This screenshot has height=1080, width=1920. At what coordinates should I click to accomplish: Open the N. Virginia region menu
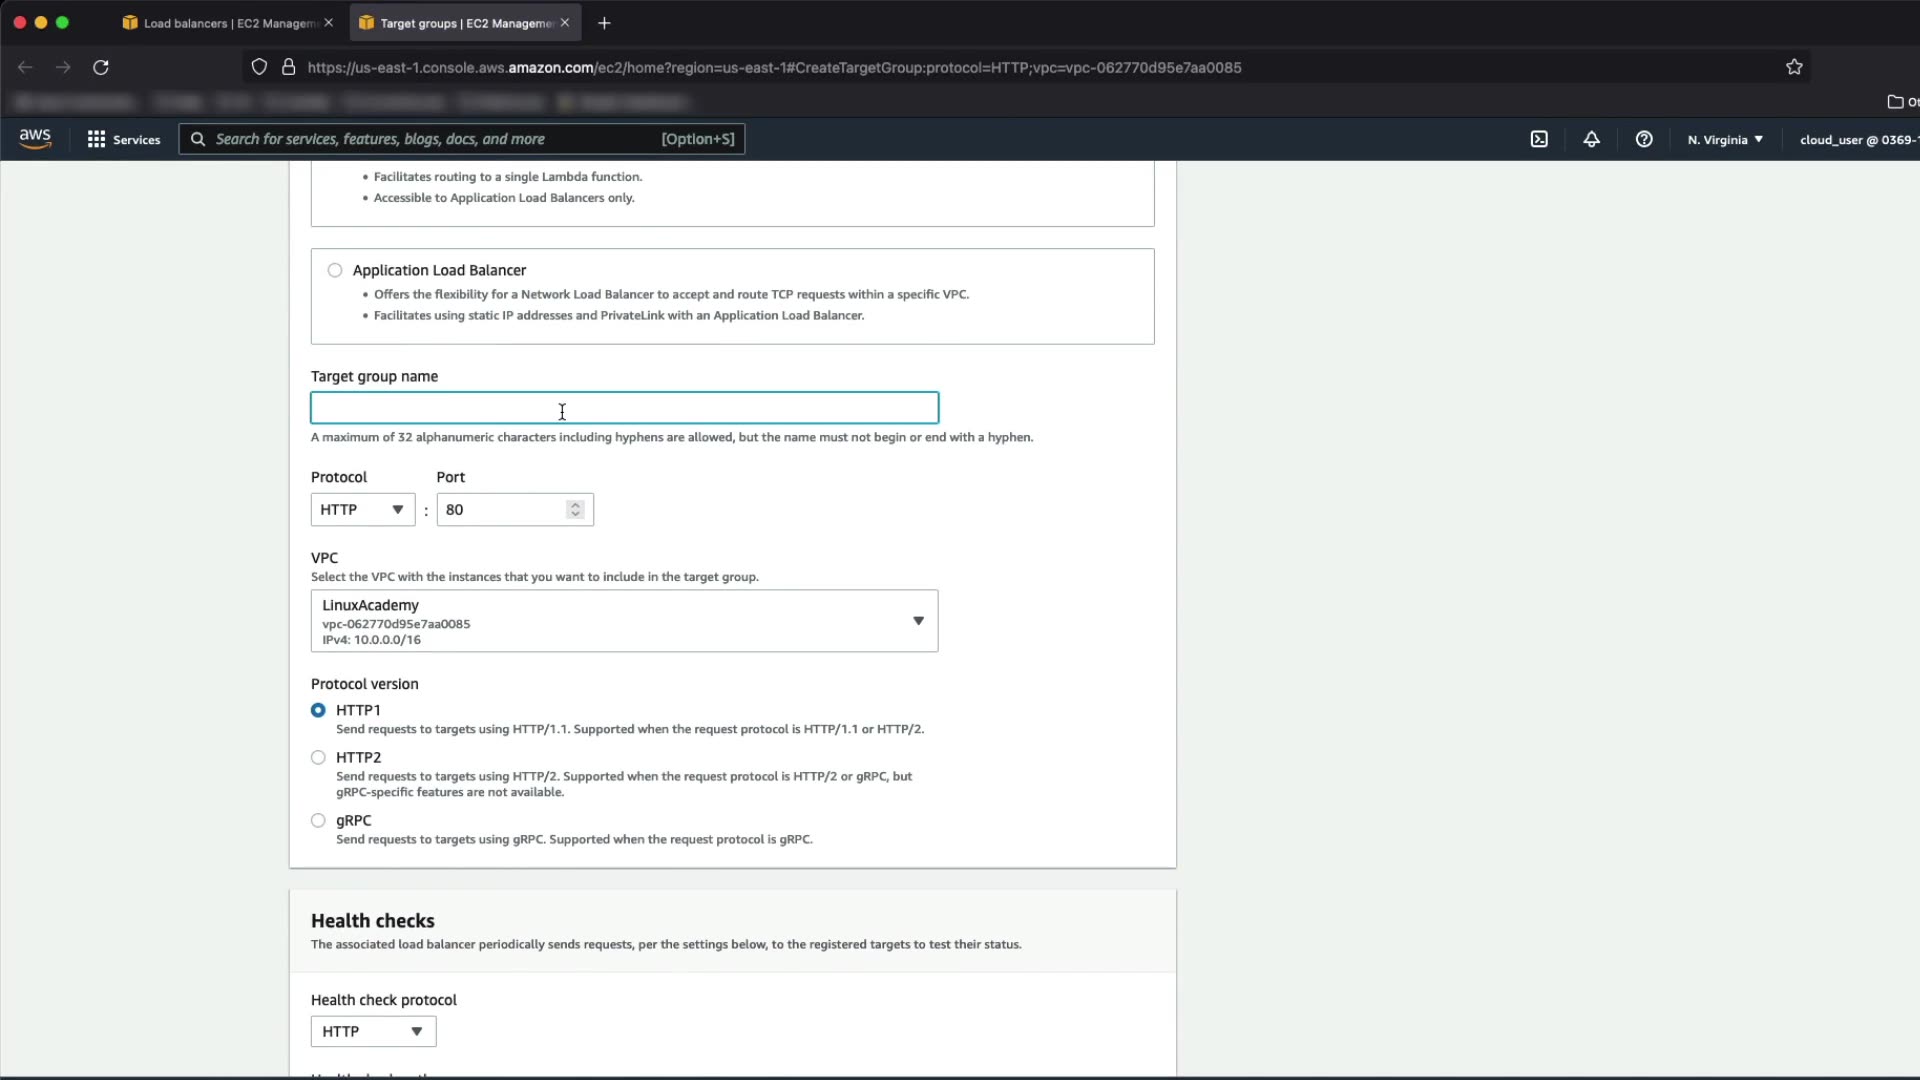coord(1725,139)
